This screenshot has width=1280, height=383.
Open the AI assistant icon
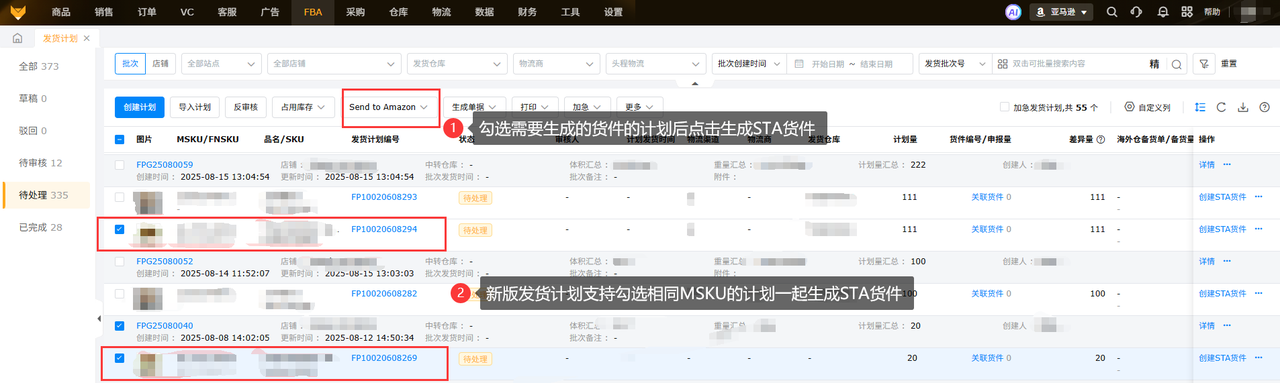click(1012, 12)
